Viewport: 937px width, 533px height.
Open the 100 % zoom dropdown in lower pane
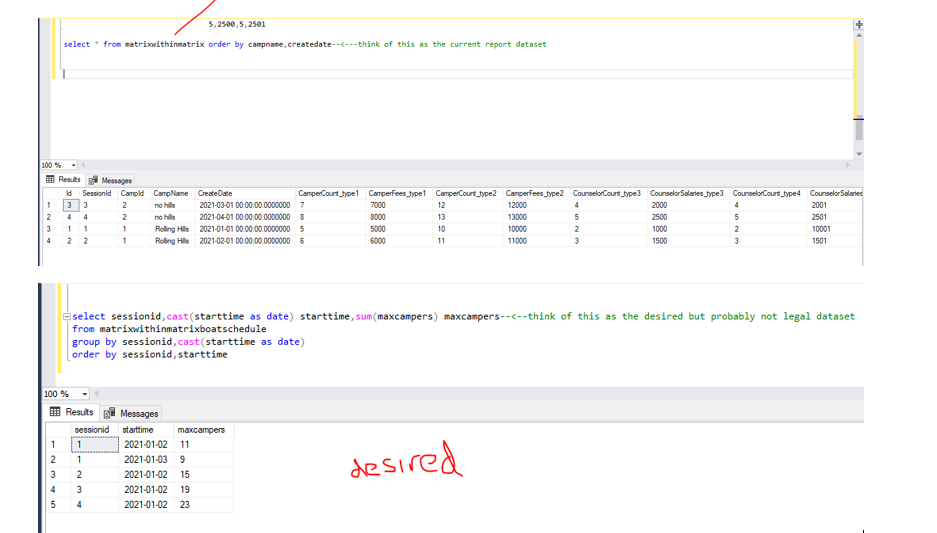(84, 394)
